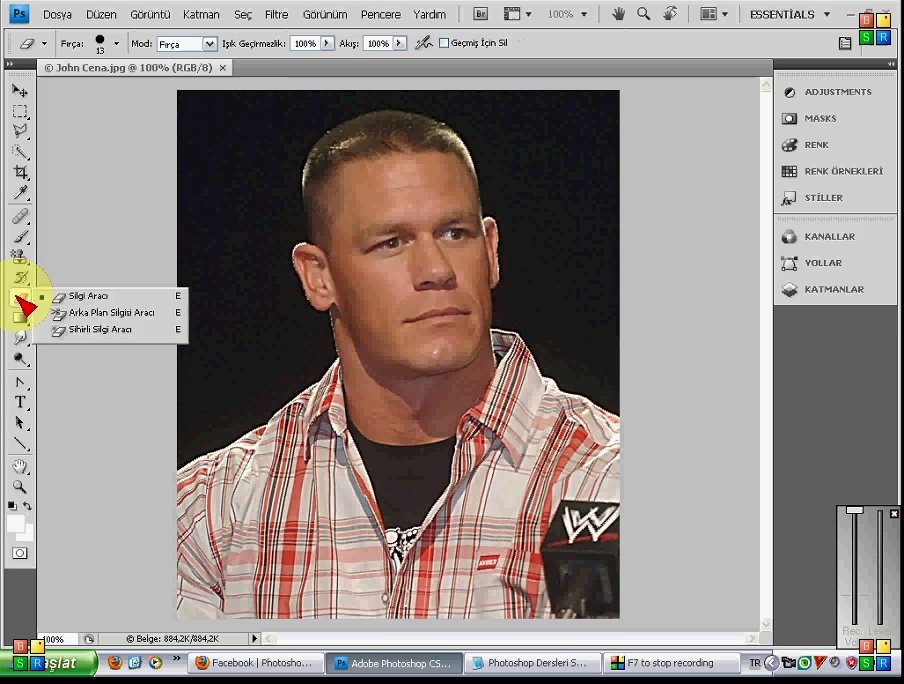The image size is (904, 684).
Task: Toggle the brushes panel icon in options bar
Action: click(x=845, y=43)
